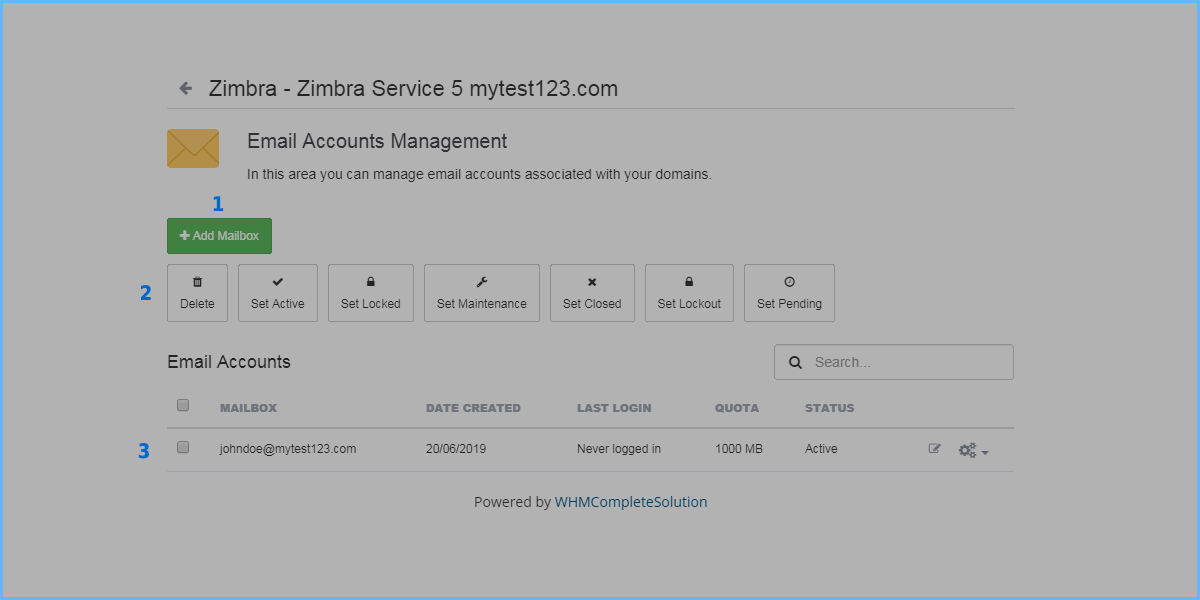Sort by the LAST LOGIN column header
The image size is (1200, 600).
click(x=614, y=408)
